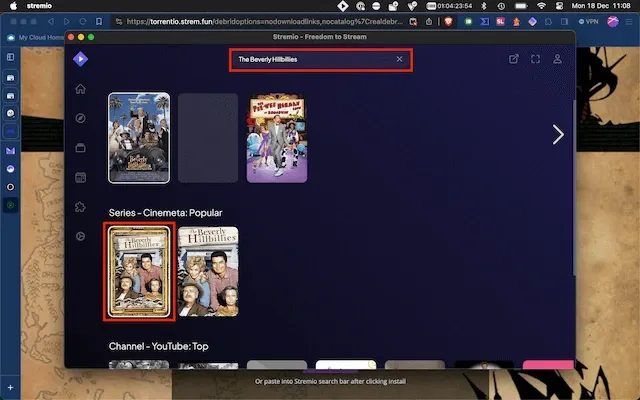Open second Beverly Hillbillies series poster

208,272
